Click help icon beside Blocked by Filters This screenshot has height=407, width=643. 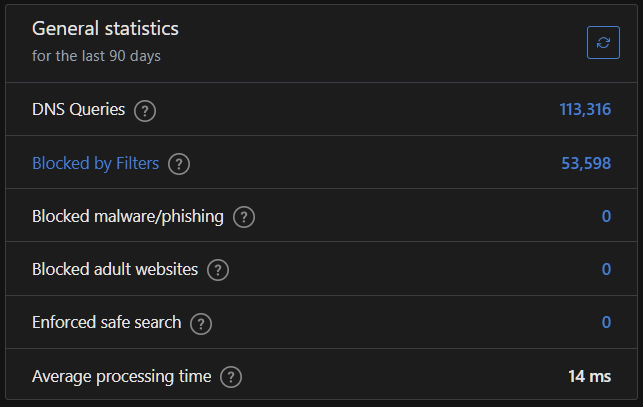179,164
